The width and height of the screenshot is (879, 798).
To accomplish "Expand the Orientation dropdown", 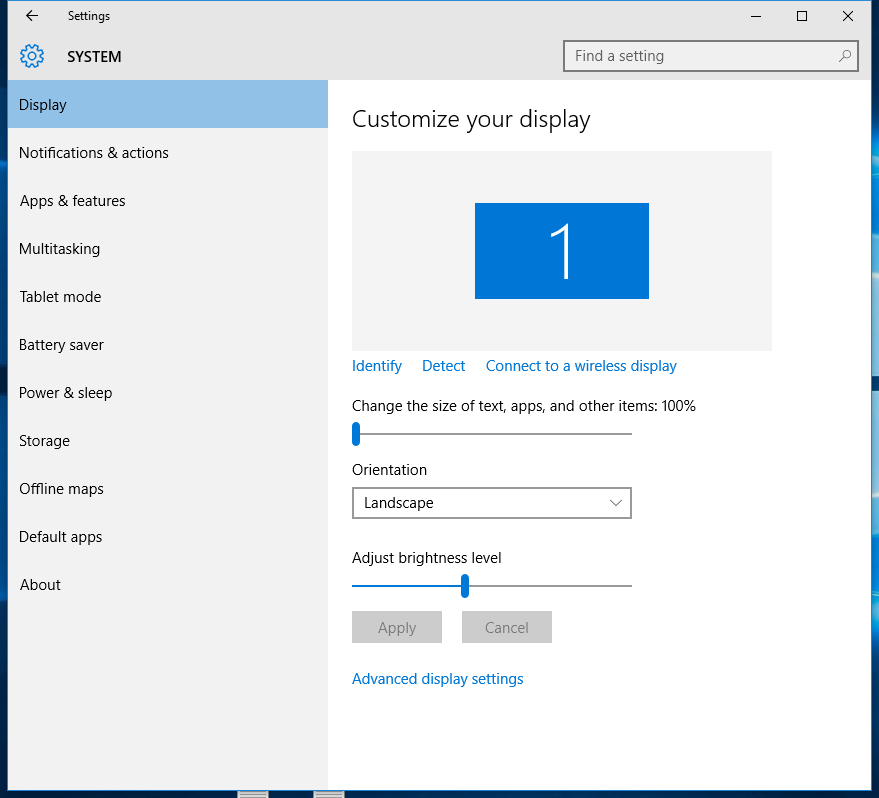I will click(x=491, y=503).
